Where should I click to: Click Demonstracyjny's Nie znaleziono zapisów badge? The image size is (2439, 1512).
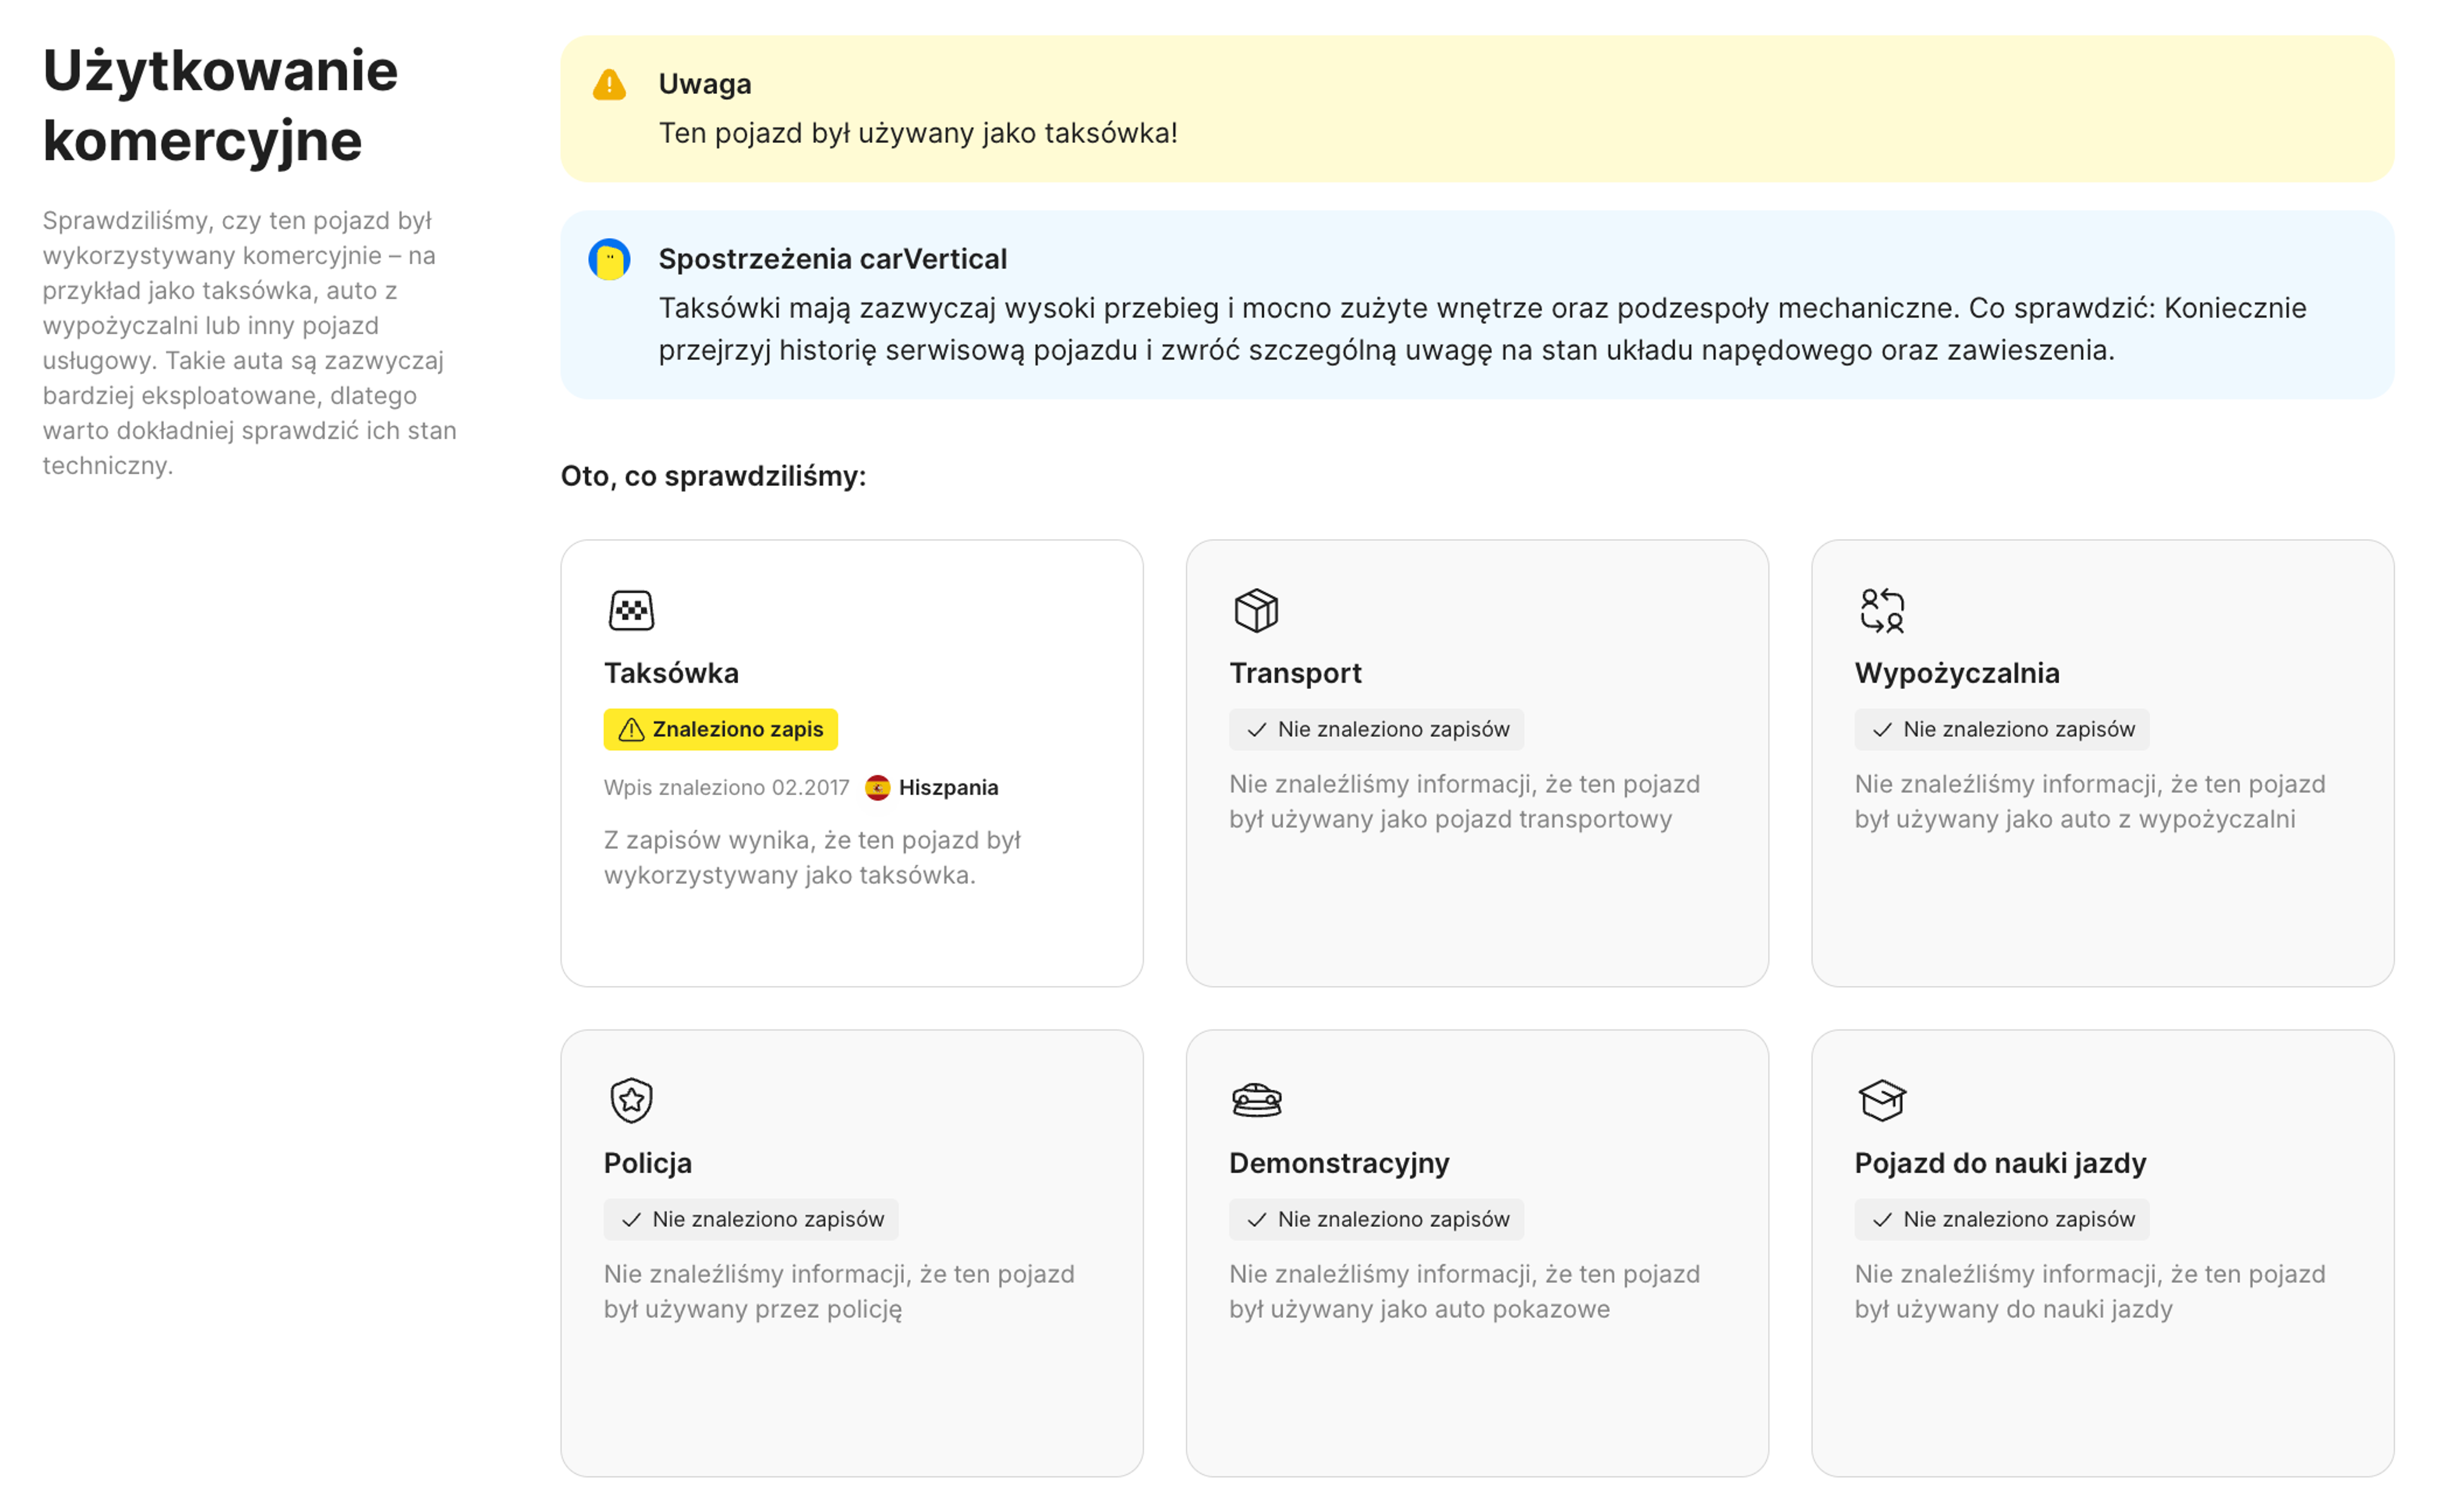[1376, 1219]
